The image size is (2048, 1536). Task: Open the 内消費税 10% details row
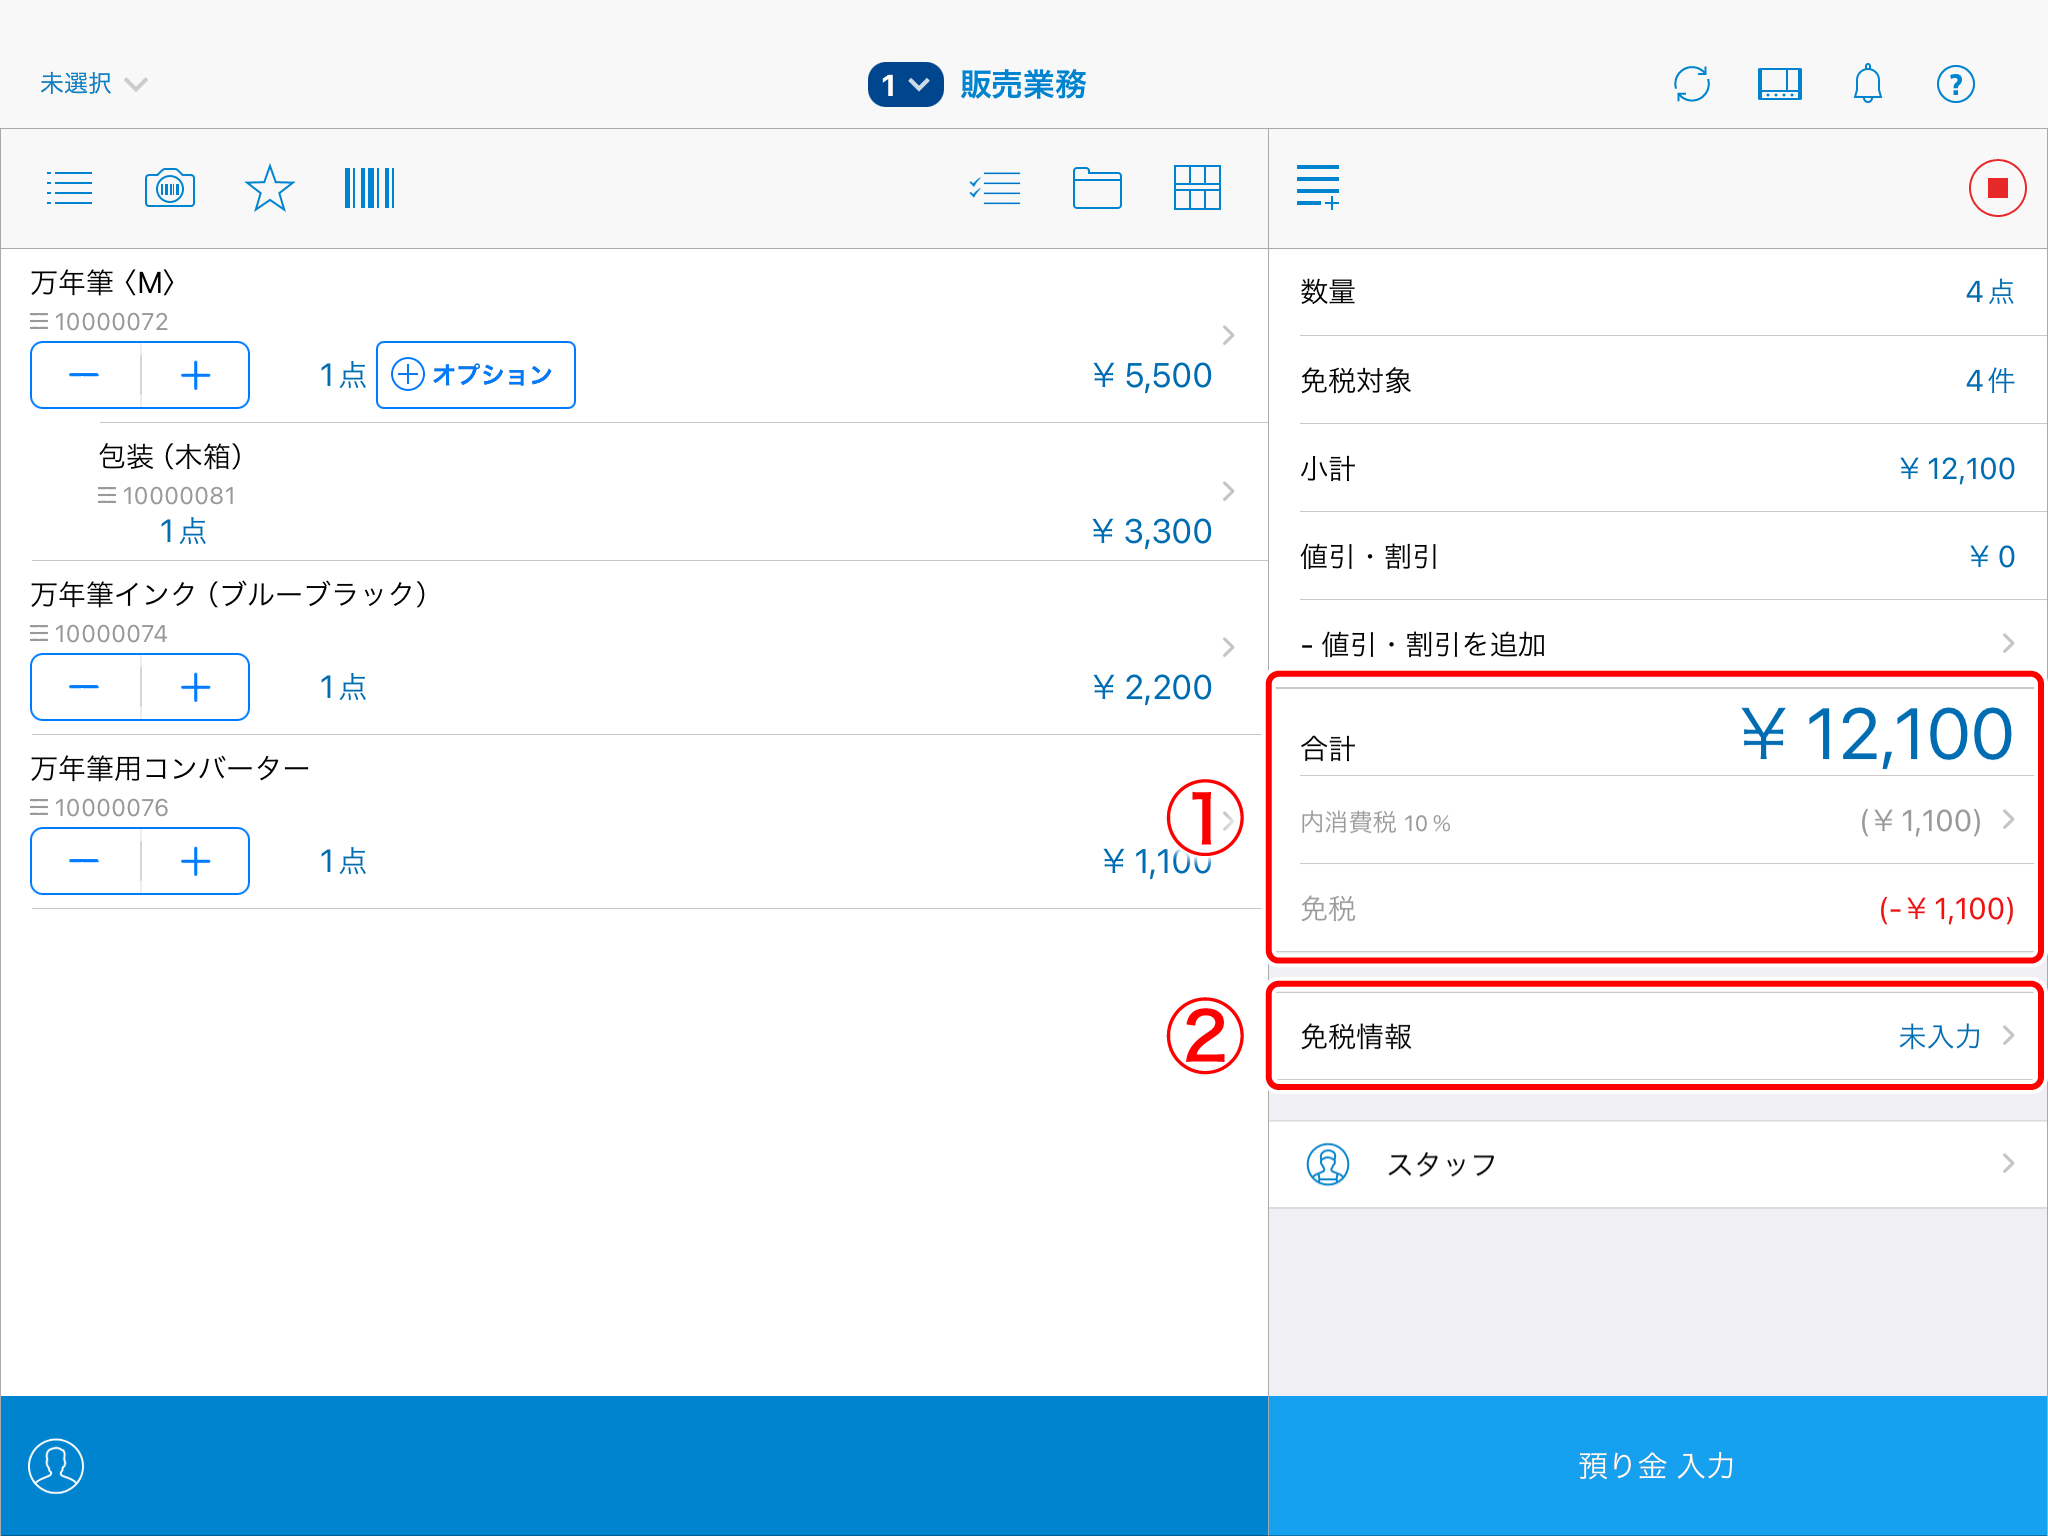(x=1657, y=821)
